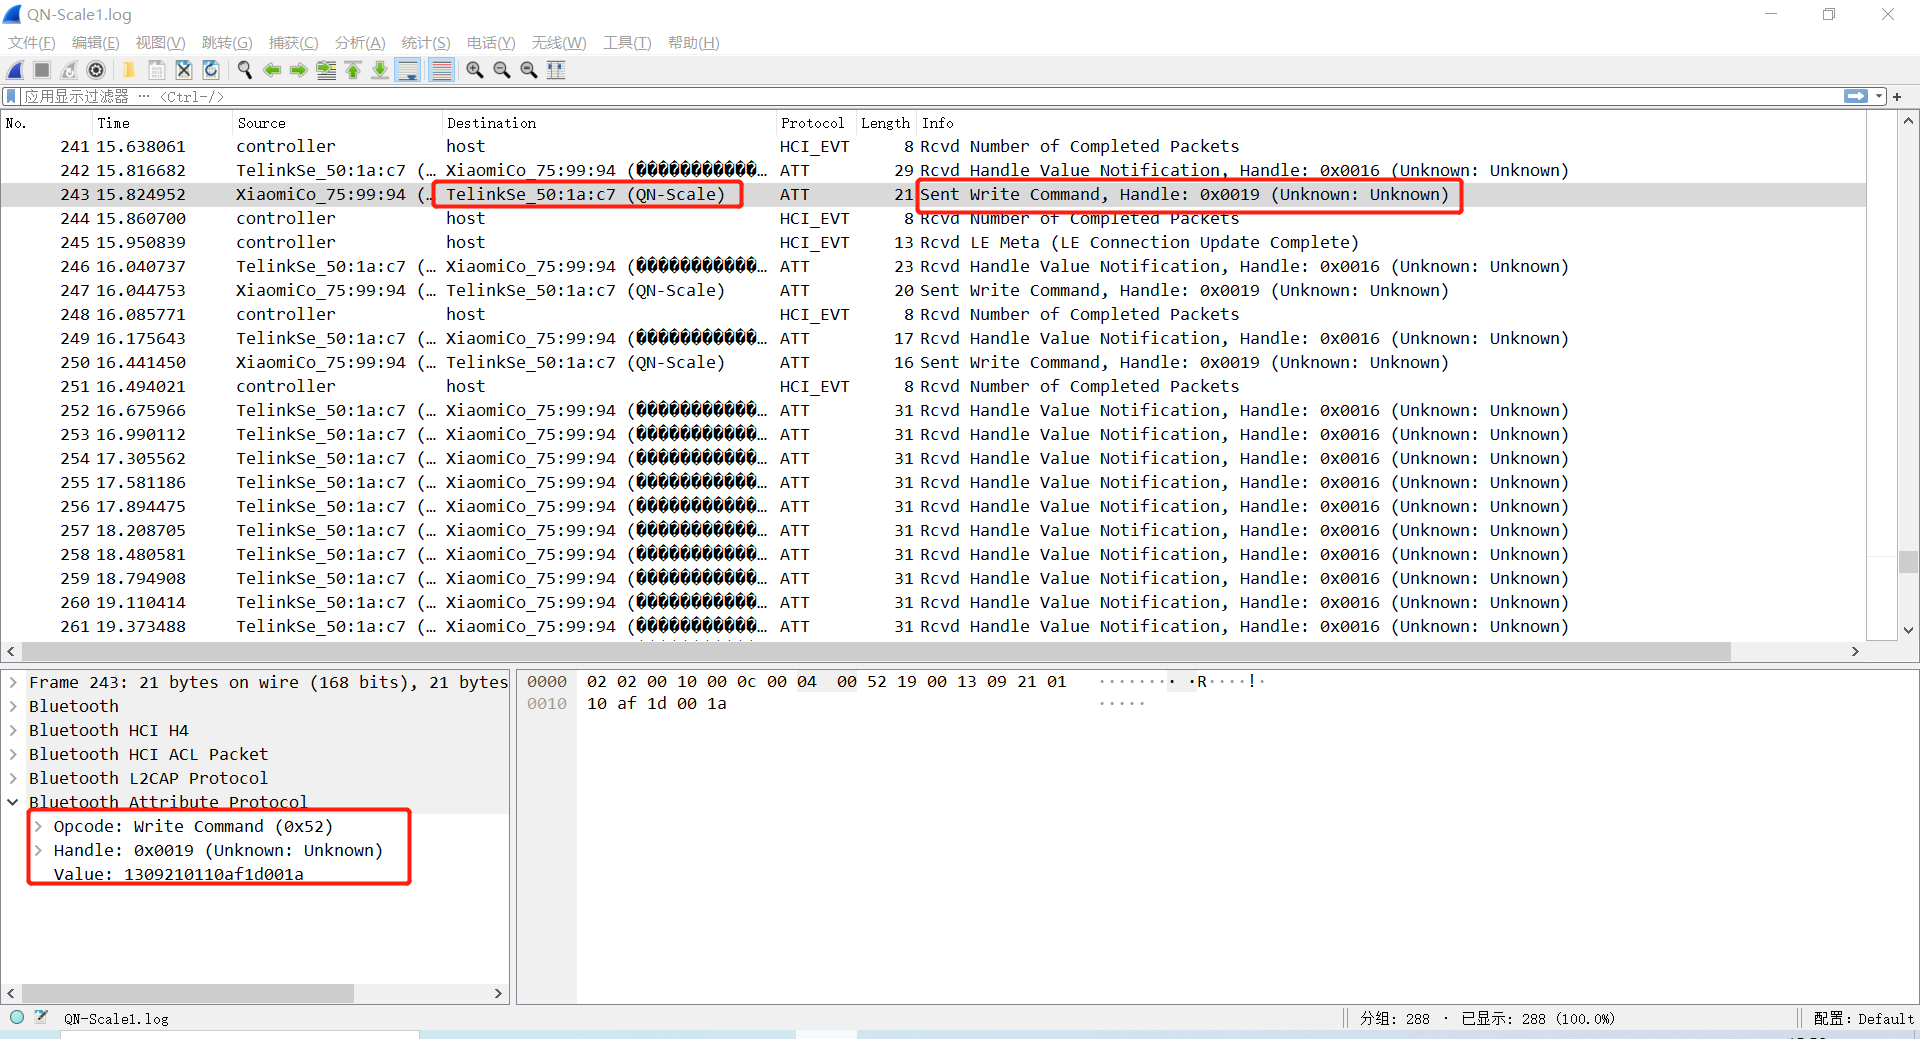Go back with the left green arrow
1920x1039 pixels.
[272, 70]
